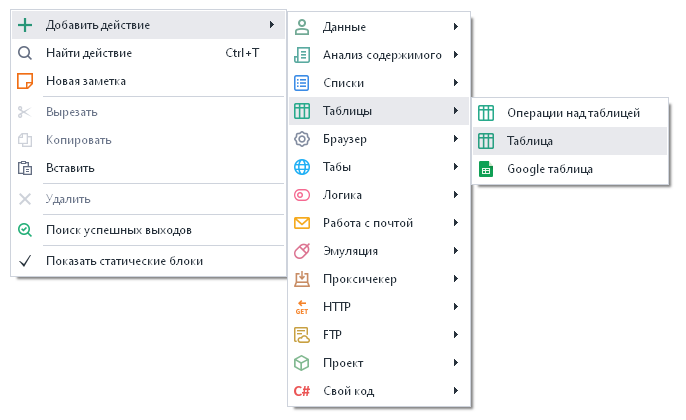Toggle Показать статические блоки checkmark
Screen dimensions: 686x420
click(x=26, y=261)
